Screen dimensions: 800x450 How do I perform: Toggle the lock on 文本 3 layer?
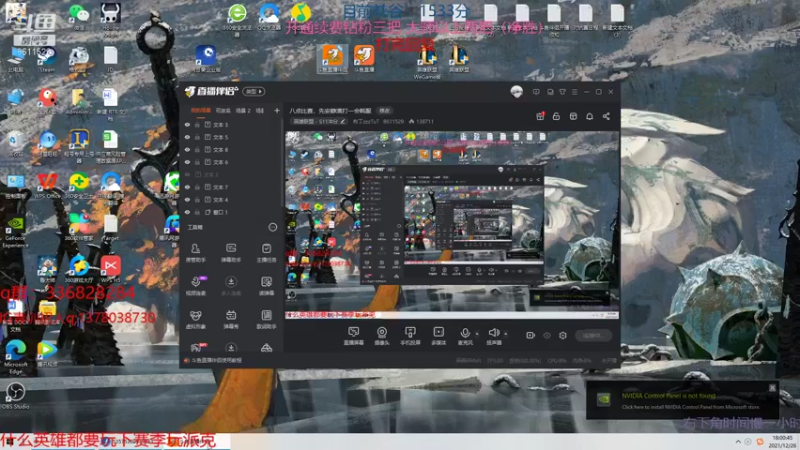(x=197, y=124)
